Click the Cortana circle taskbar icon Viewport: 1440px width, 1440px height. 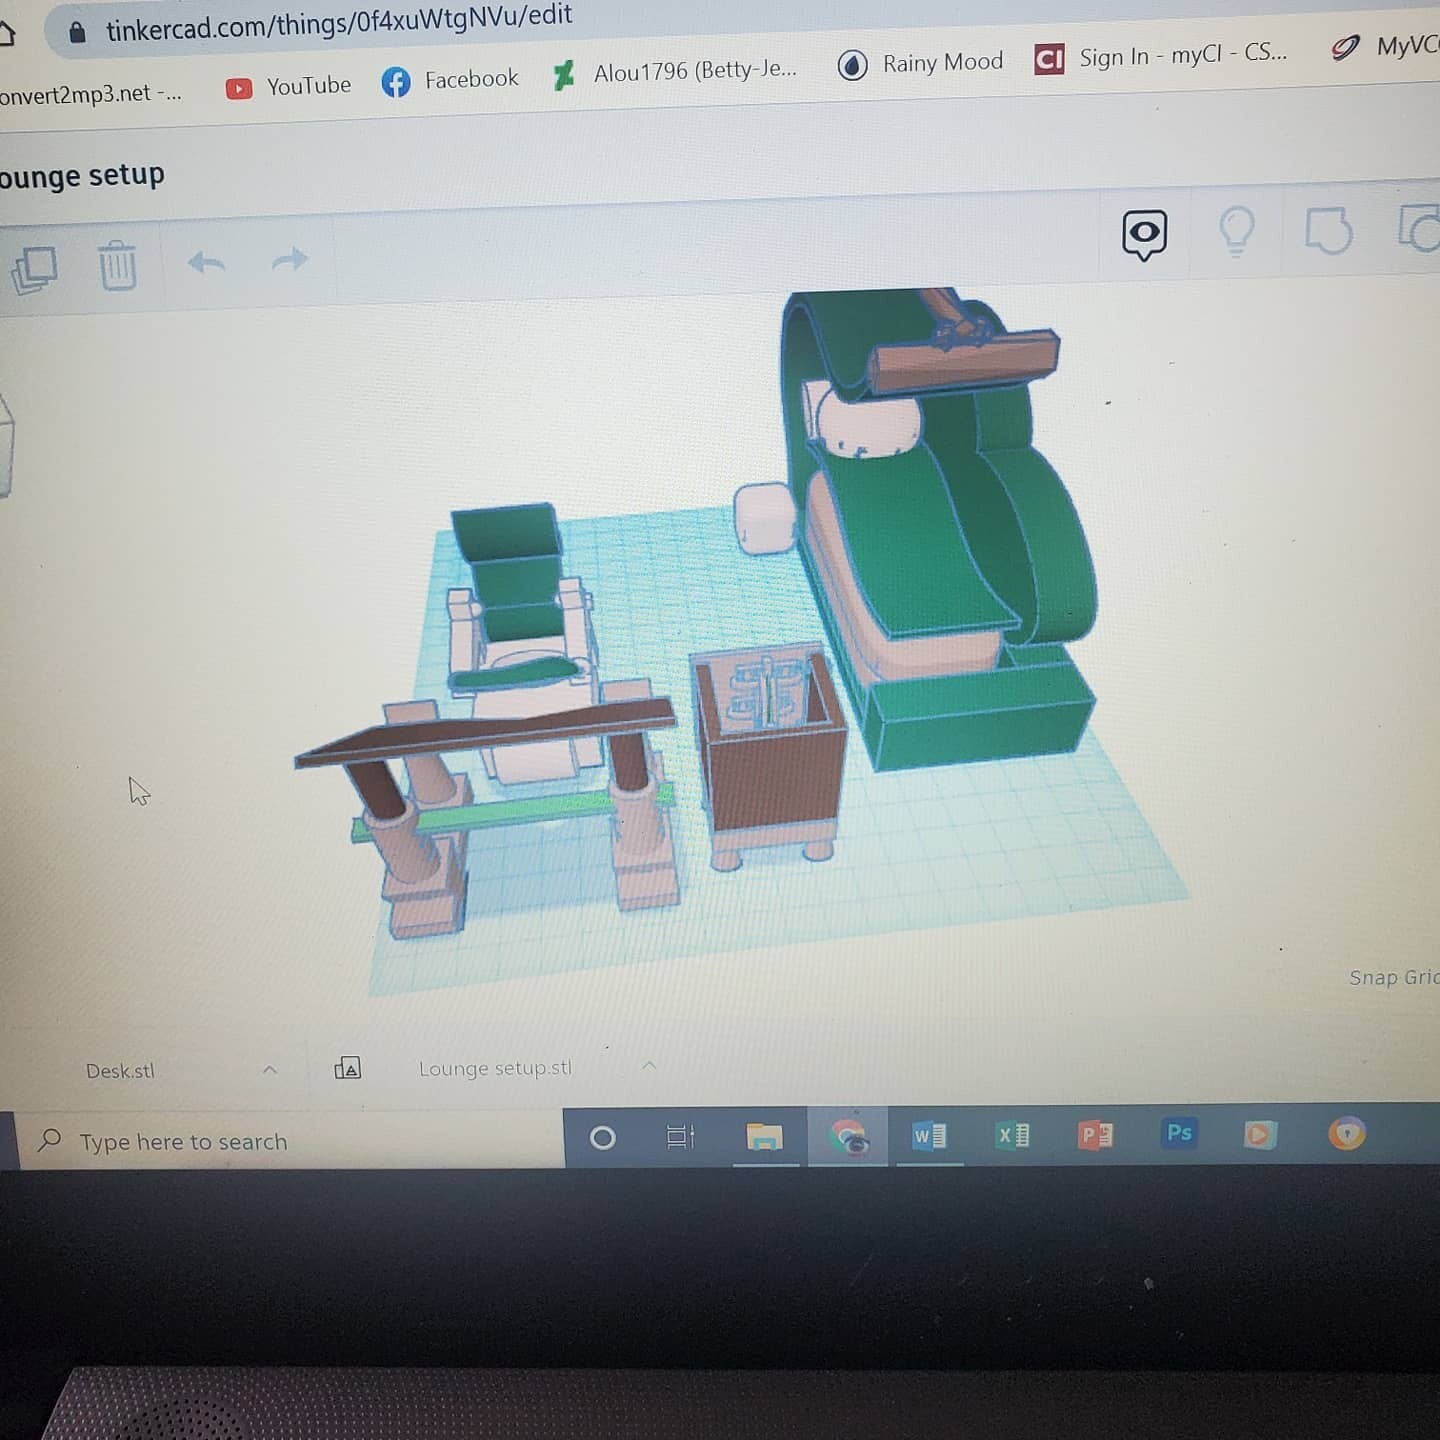(x=602, y=1137)
